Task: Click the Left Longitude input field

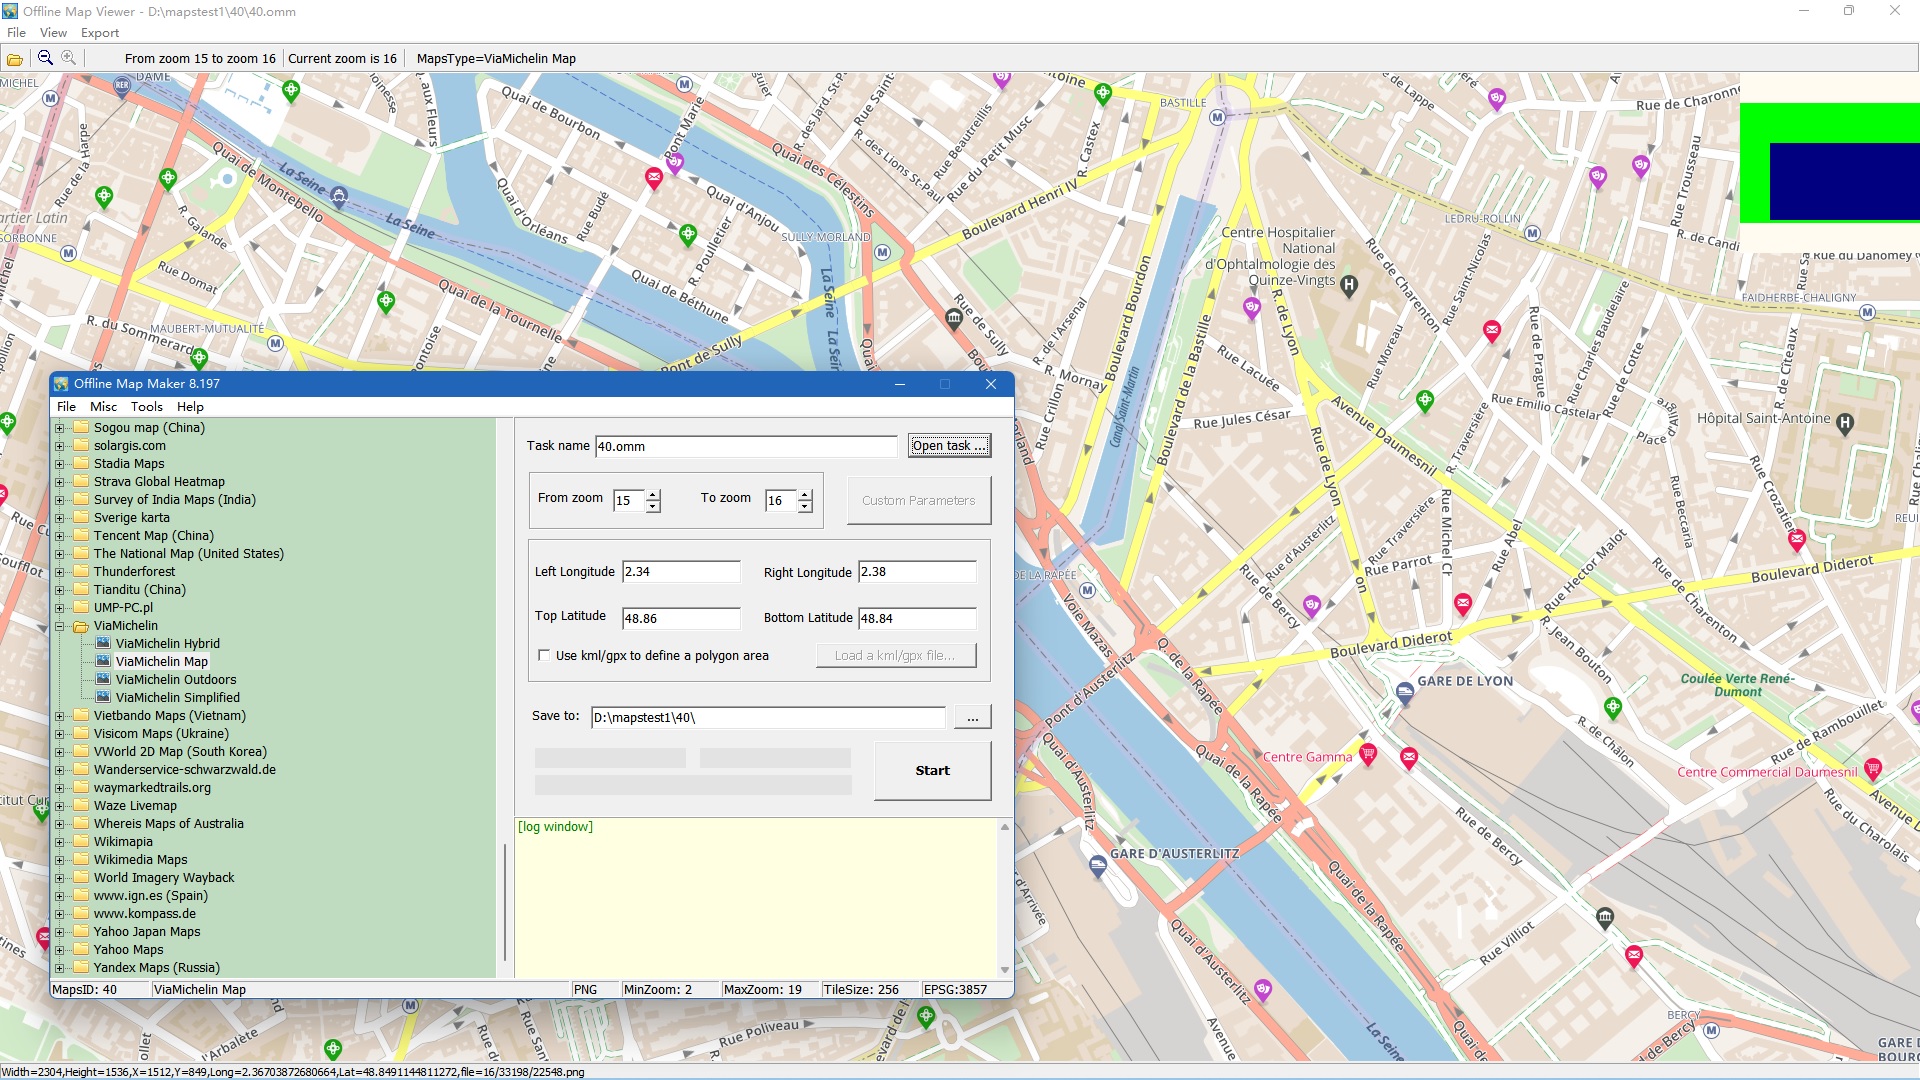Action: coord(681,572)
